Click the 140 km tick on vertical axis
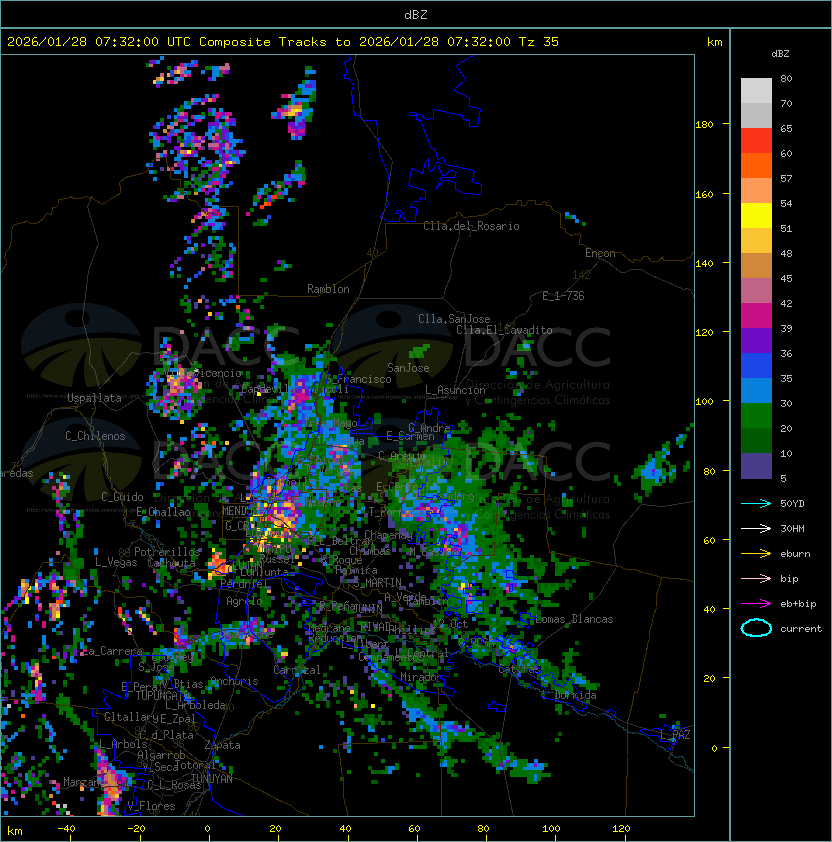This screenshot has height=842, width=832. tap(704, 264)
